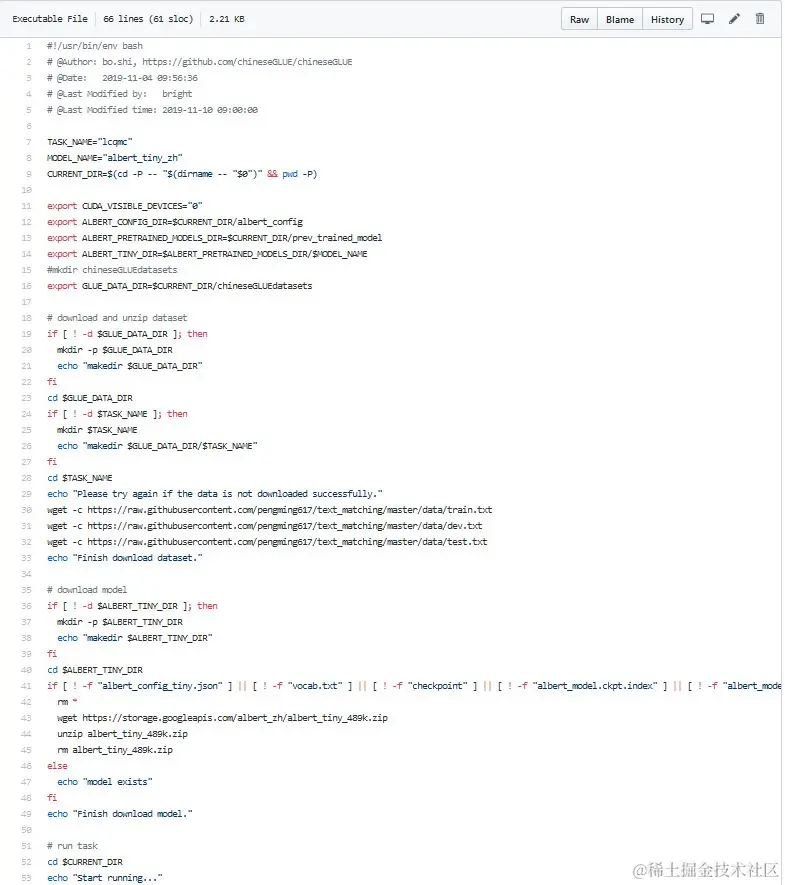Click the desktop open icon

pyautogui.click(x=707, y=19)
